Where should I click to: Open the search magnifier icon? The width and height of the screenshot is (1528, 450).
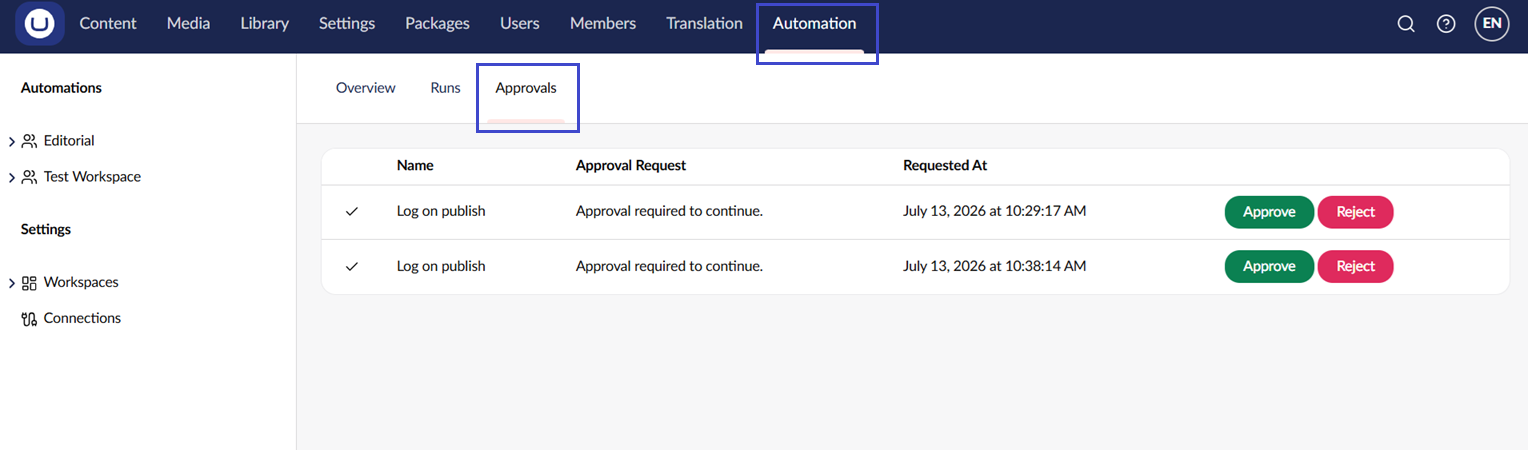1406,24
